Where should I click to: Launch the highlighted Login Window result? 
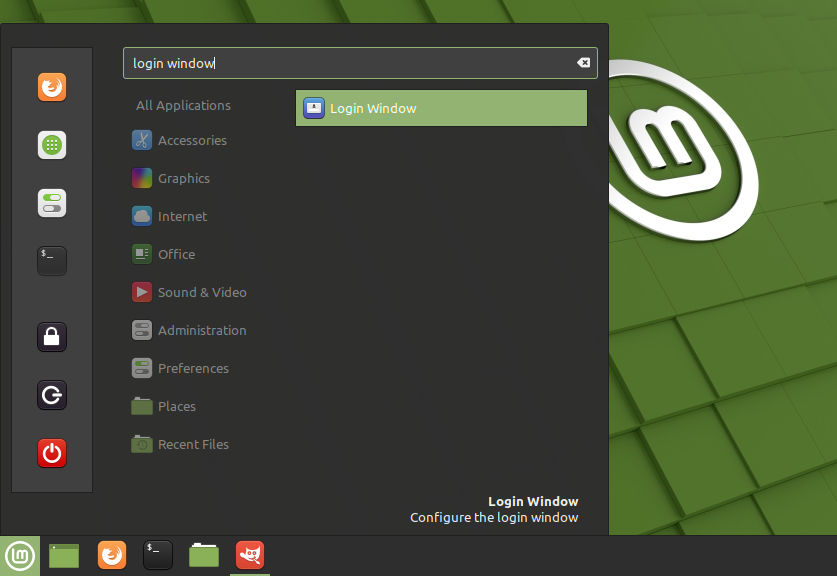pyautogui.click(x=440, y=107)
